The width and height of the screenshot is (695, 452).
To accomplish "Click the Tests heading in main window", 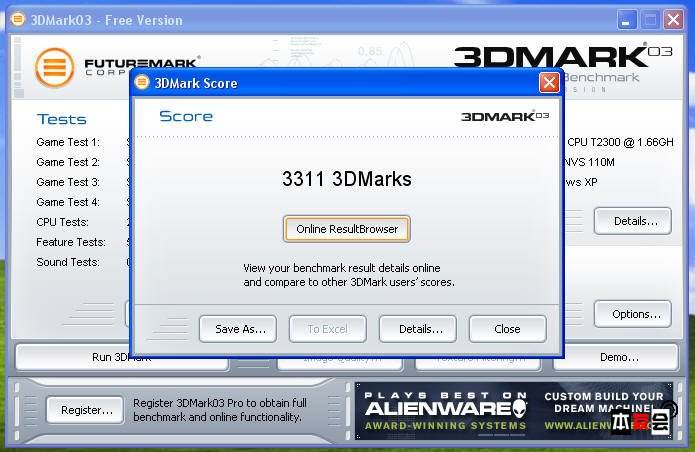I will click(x=62, y=119).
